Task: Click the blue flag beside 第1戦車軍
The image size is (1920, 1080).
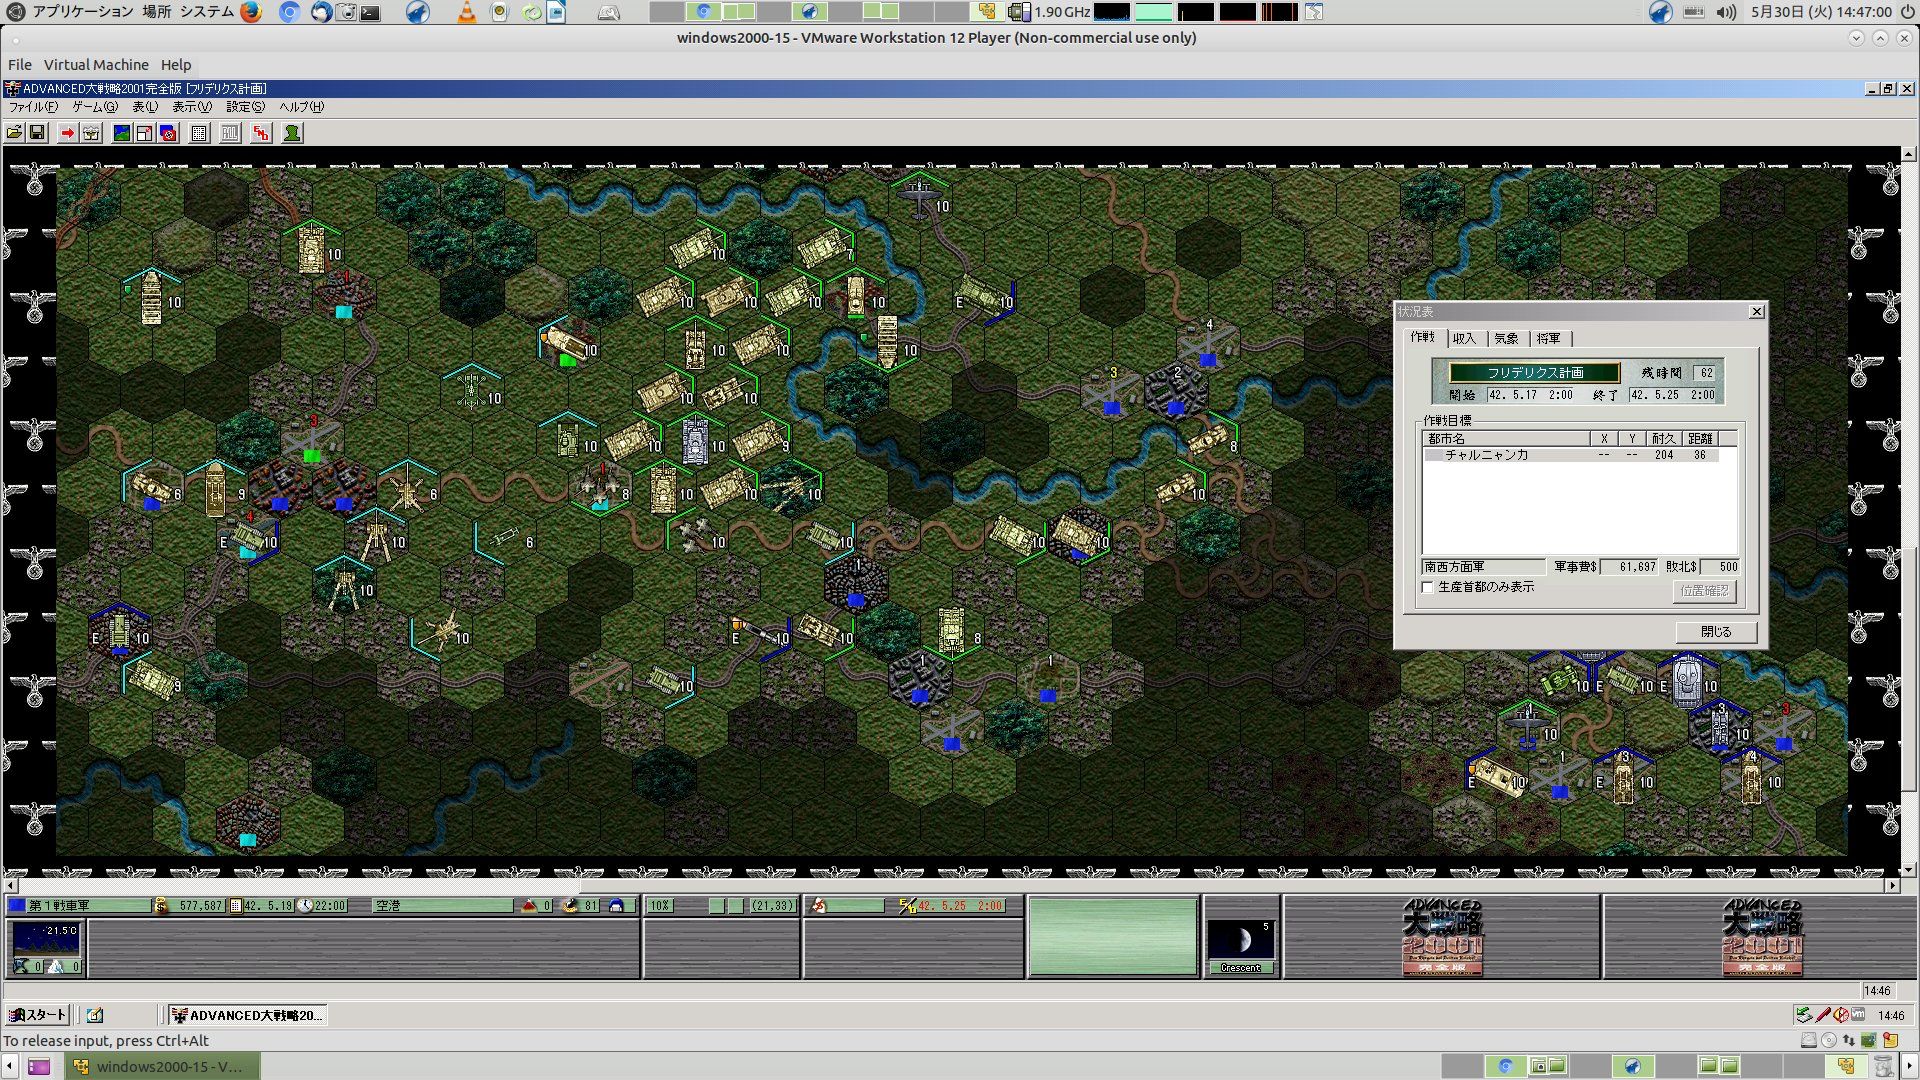Action: (x=17, y=906)
